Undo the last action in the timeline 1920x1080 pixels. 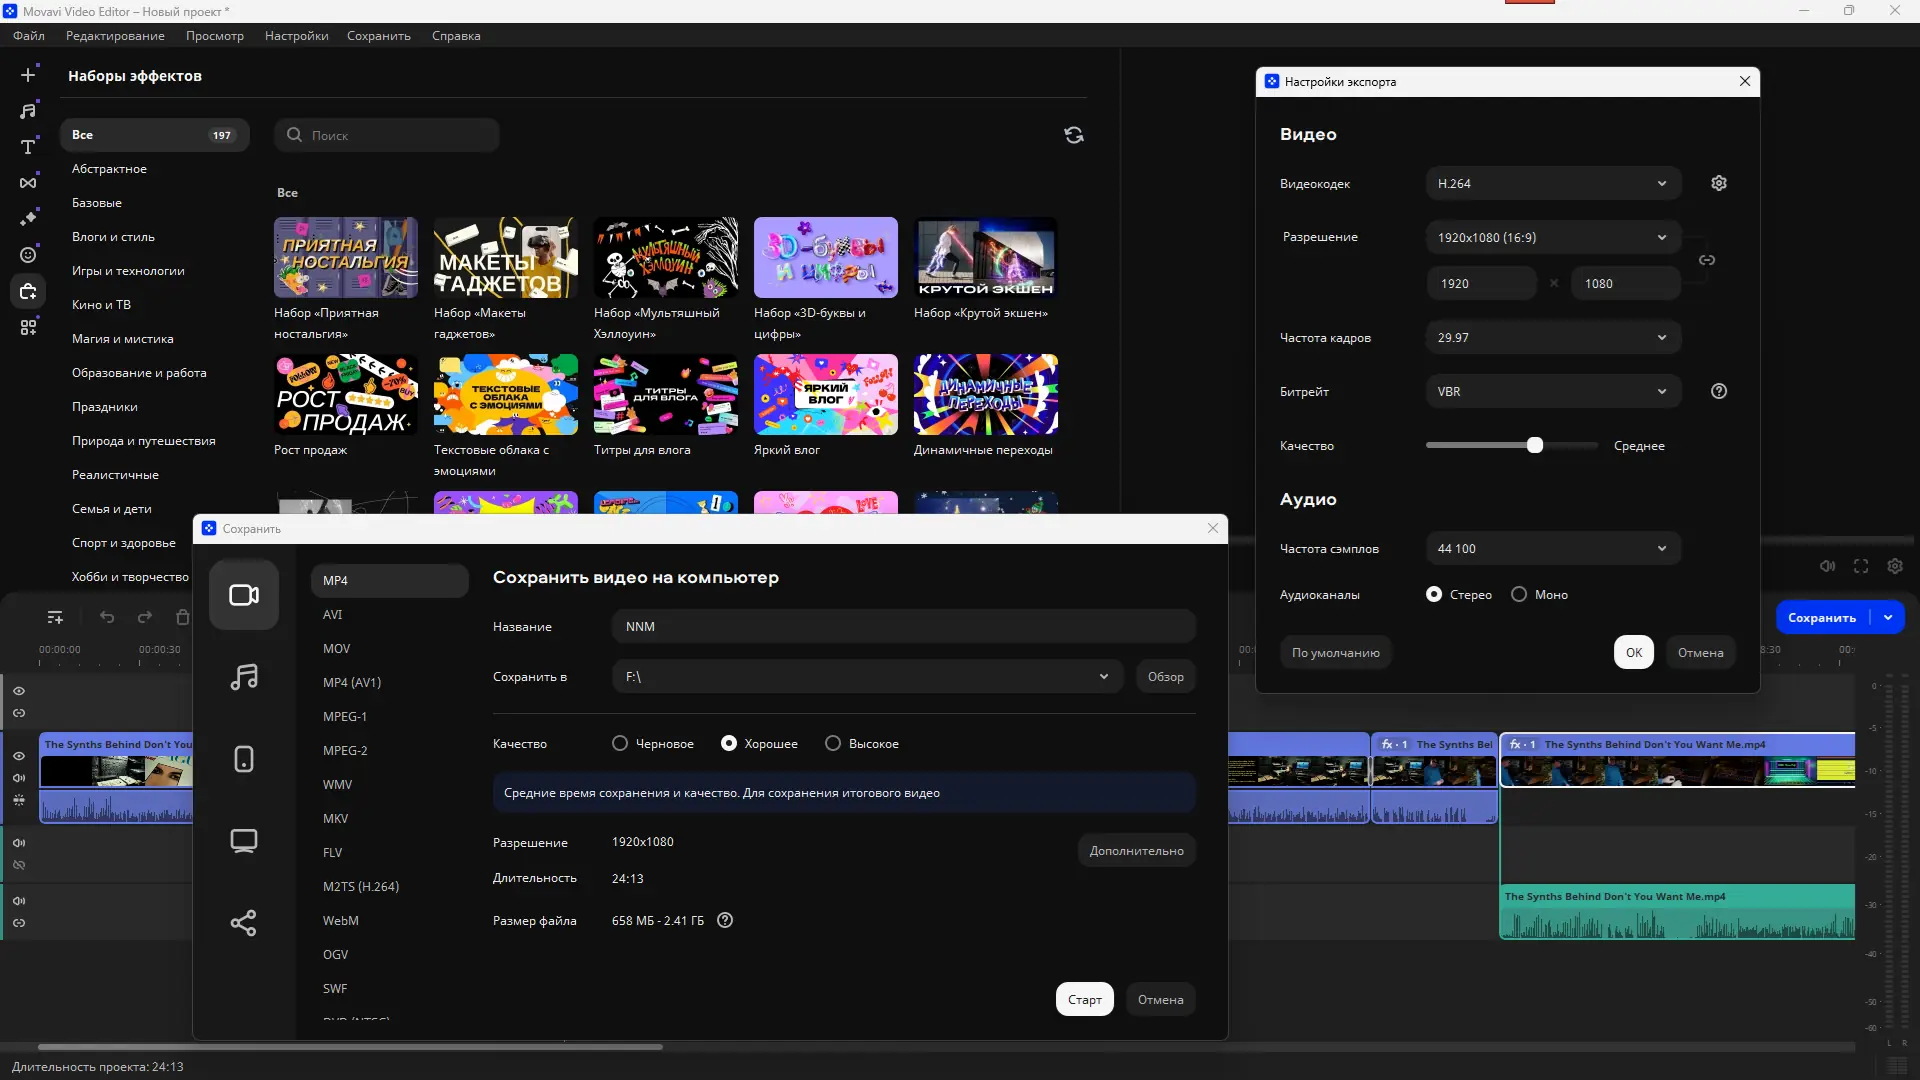click(x=107, y=617)
